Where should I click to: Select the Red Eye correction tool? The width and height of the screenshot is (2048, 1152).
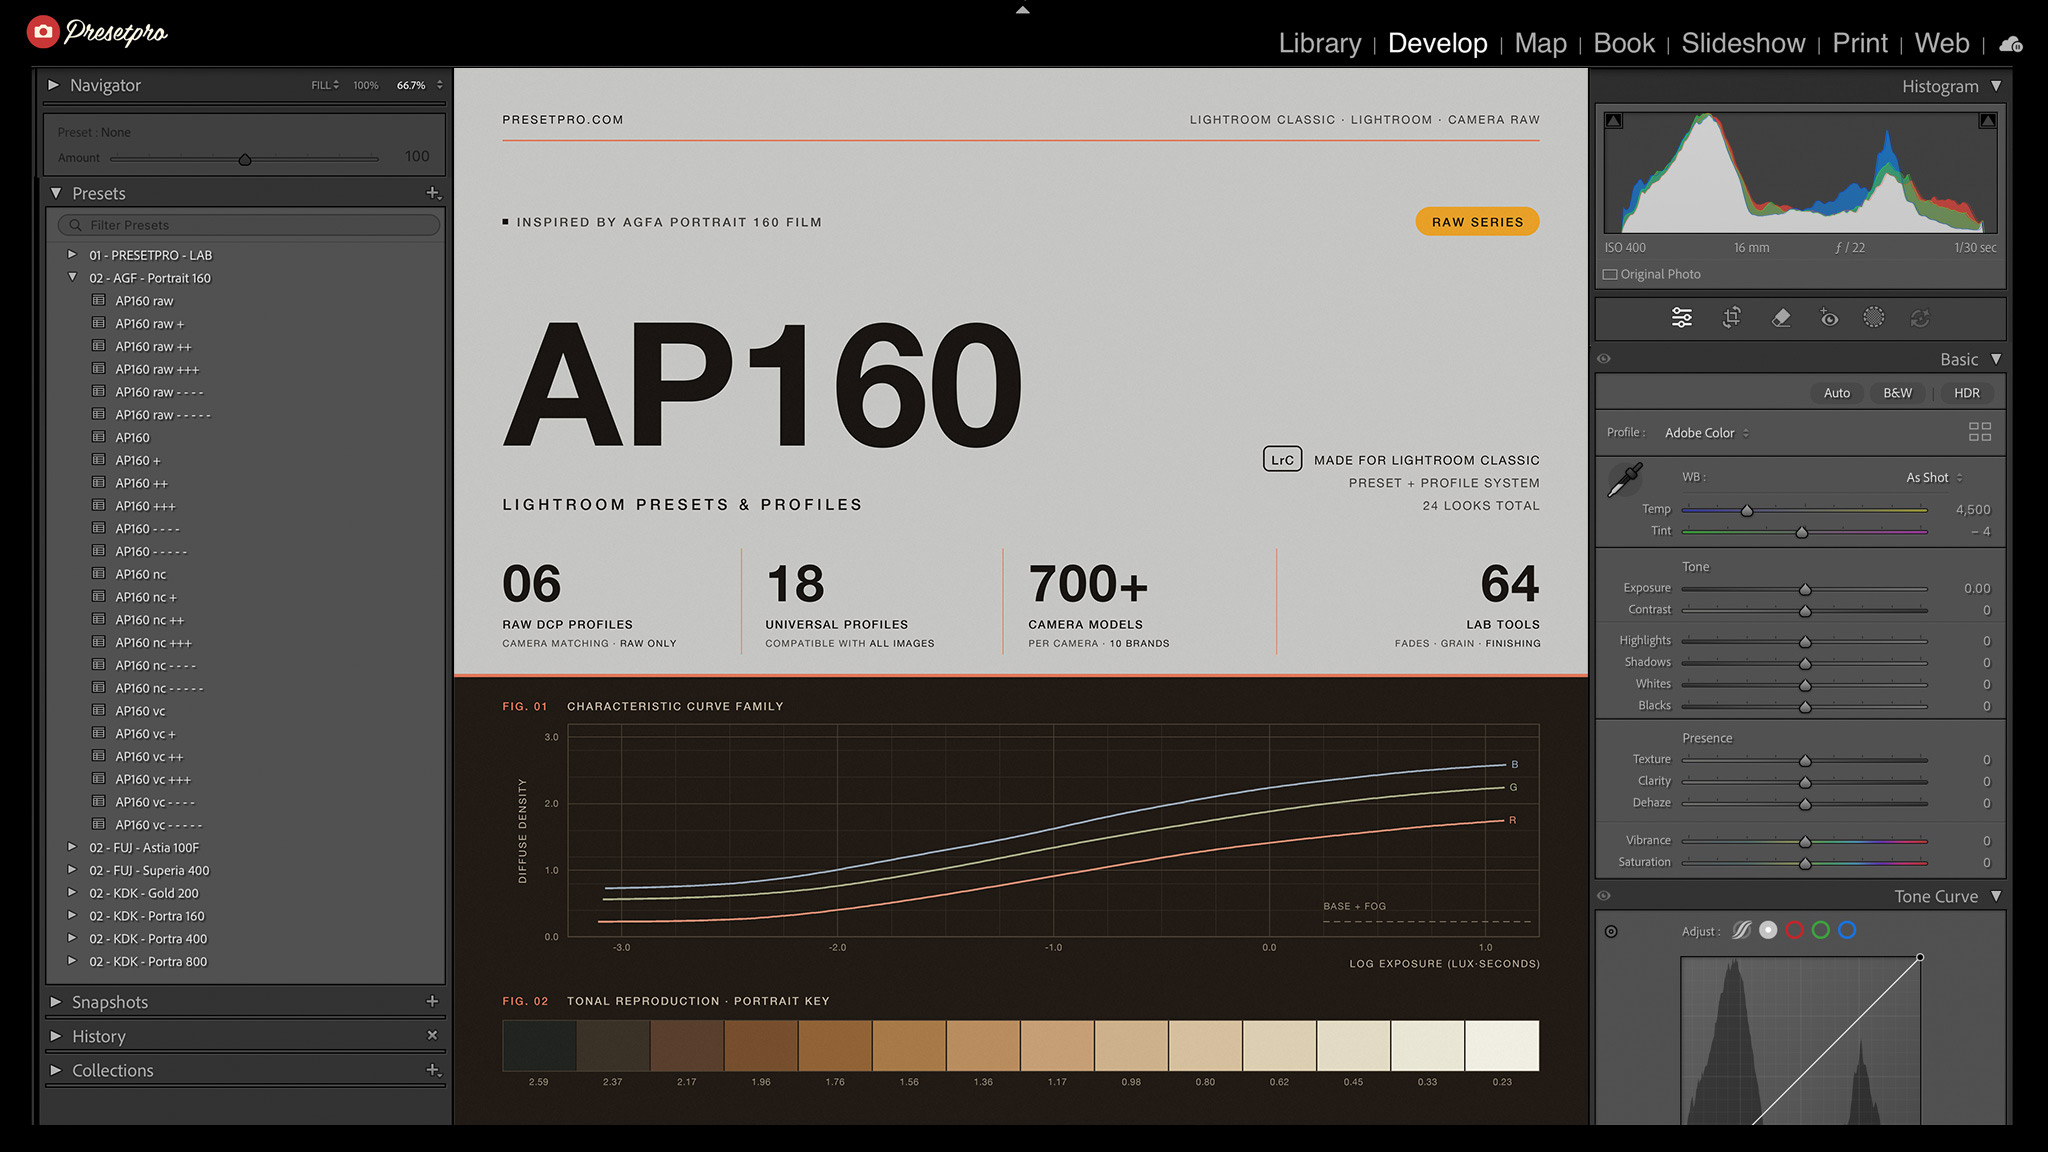(1829, 318)
